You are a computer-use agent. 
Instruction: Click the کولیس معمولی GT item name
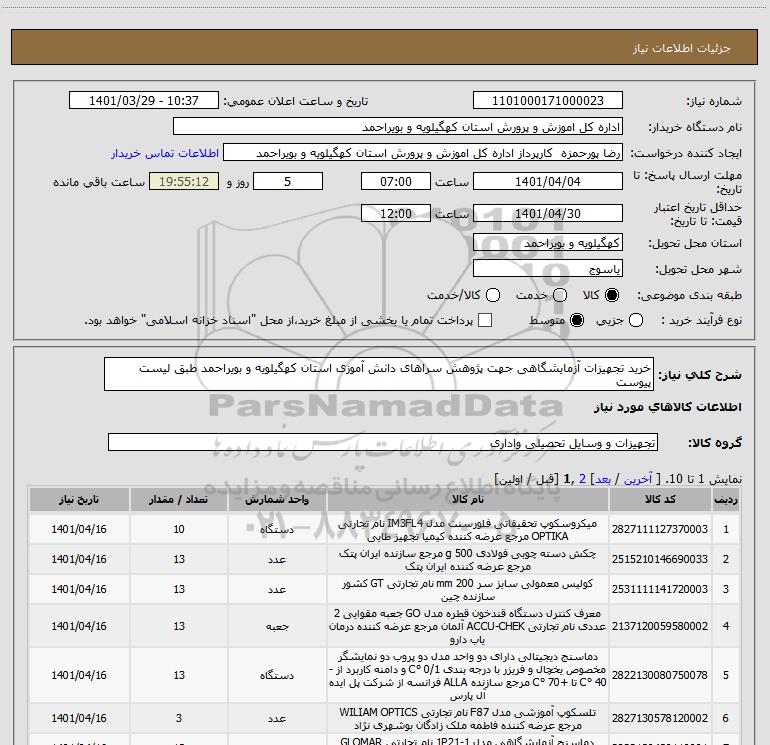click(468, 590)
